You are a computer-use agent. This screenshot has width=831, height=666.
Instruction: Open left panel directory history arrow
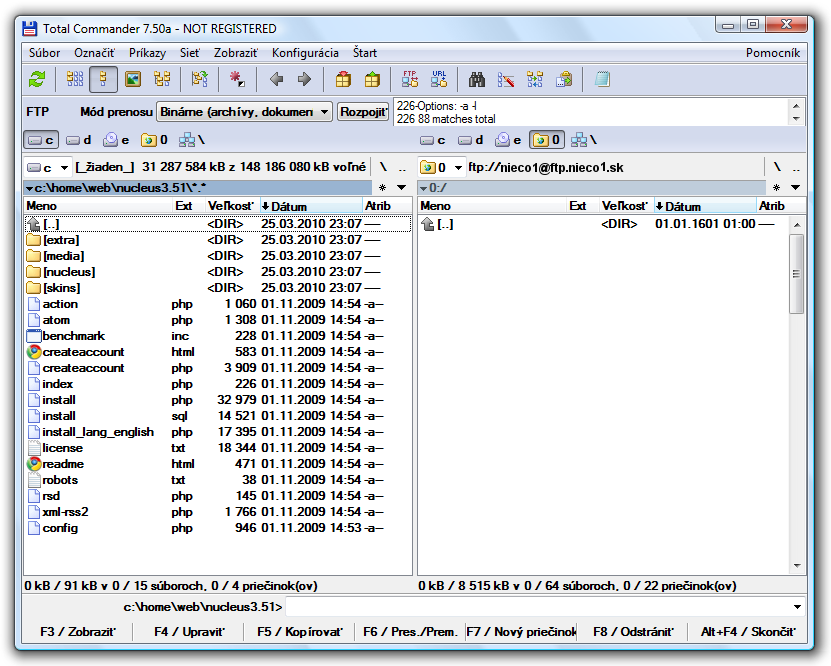click(x=401, y=188)
